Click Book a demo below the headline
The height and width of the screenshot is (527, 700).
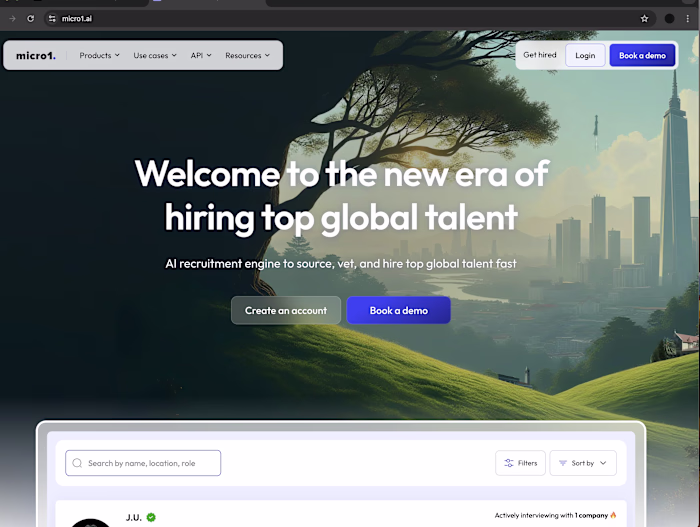click(399, 310)
